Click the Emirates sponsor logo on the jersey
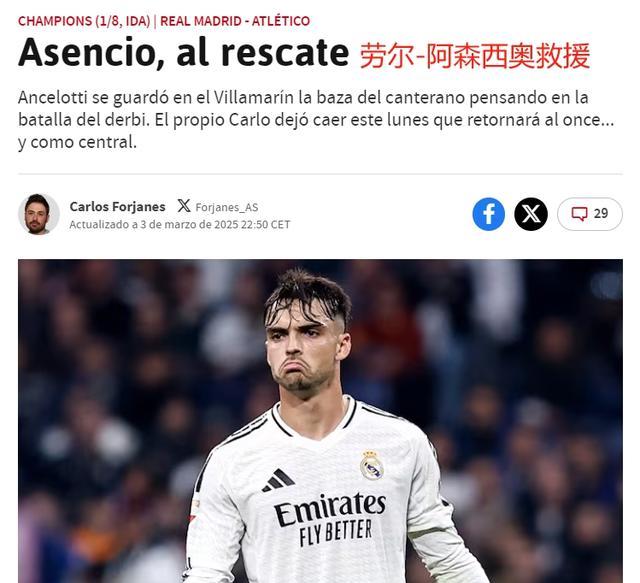This screenshot has height=583, width=640. click(x=329, y=508)
